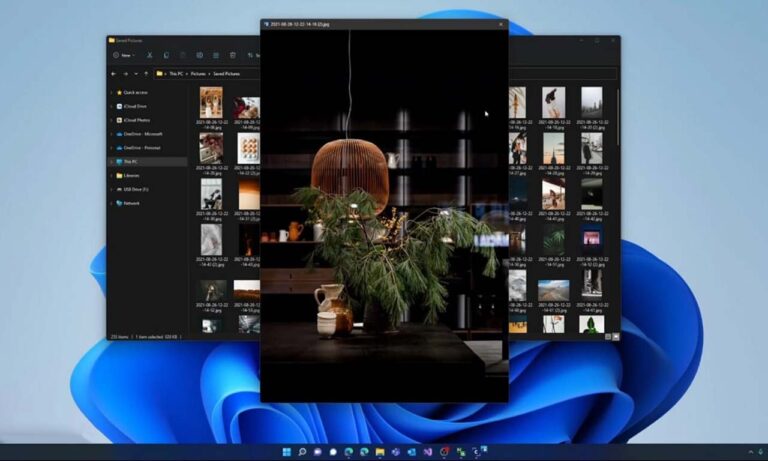Image resolution: width=768 pixels, height=461 pixels.
Task: Open the Windows Start menu
Action: (x=287, y=452)
